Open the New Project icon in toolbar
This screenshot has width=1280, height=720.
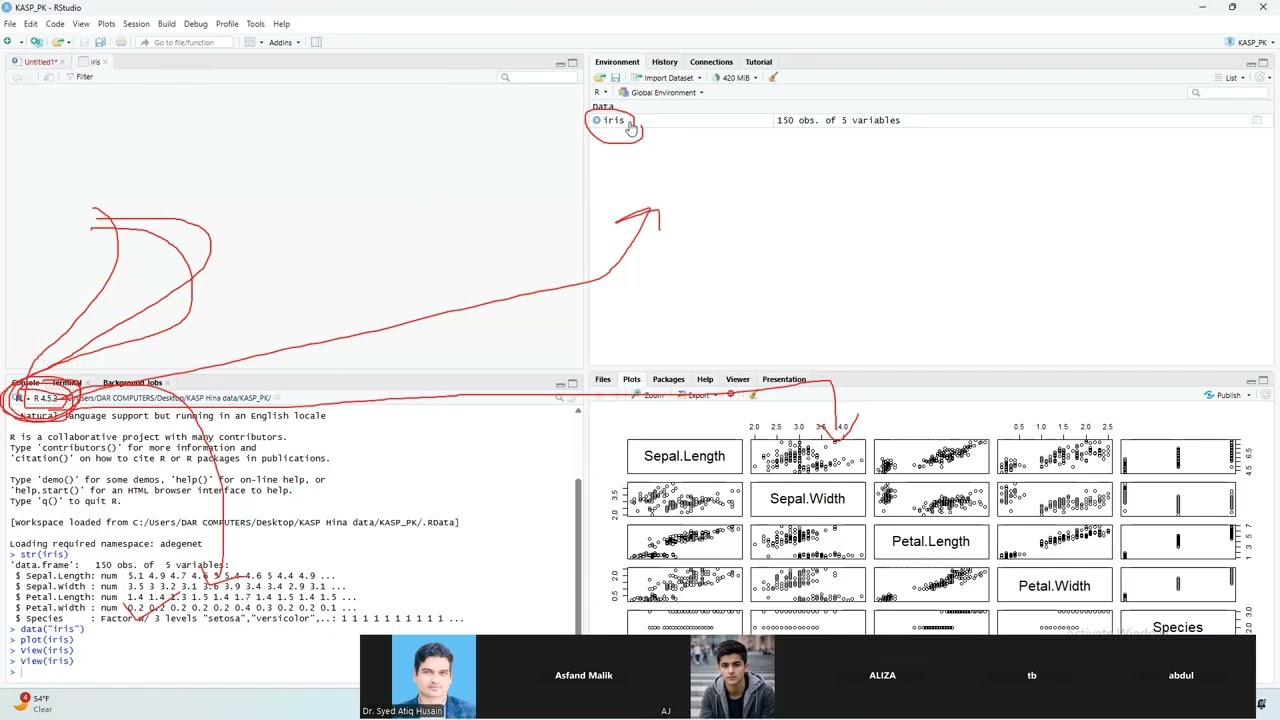36,42
